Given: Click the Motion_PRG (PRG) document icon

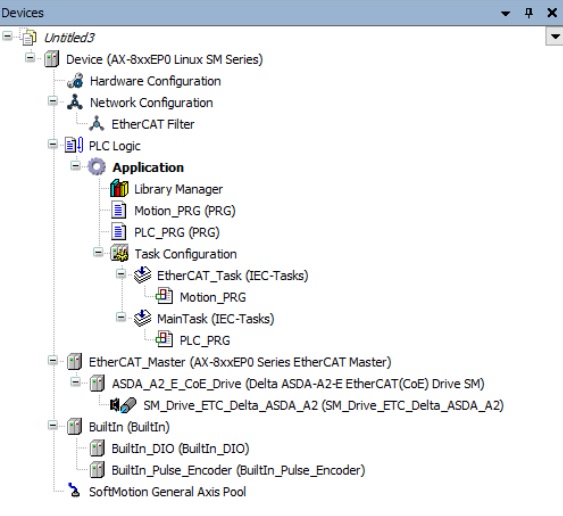Looking at the screenshot, I should pos(118,210).
